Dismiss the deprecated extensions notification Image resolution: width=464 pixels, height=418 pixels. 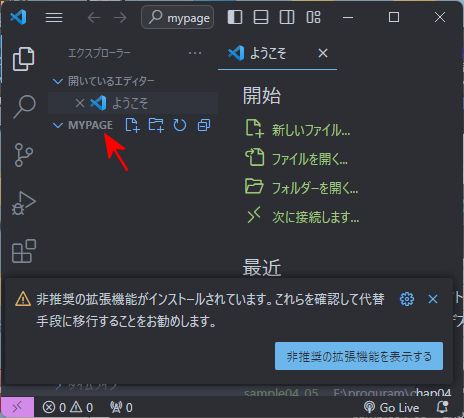coord(433,299)
